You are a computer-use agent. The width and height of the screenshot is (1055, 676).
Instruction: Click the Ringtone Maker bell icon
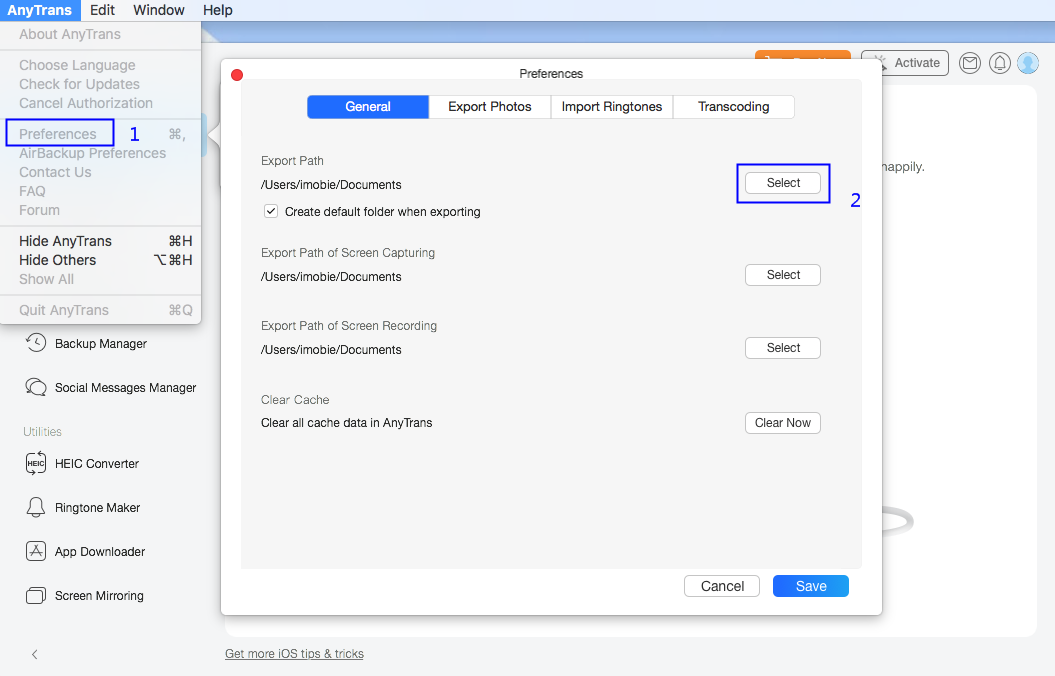36,507
